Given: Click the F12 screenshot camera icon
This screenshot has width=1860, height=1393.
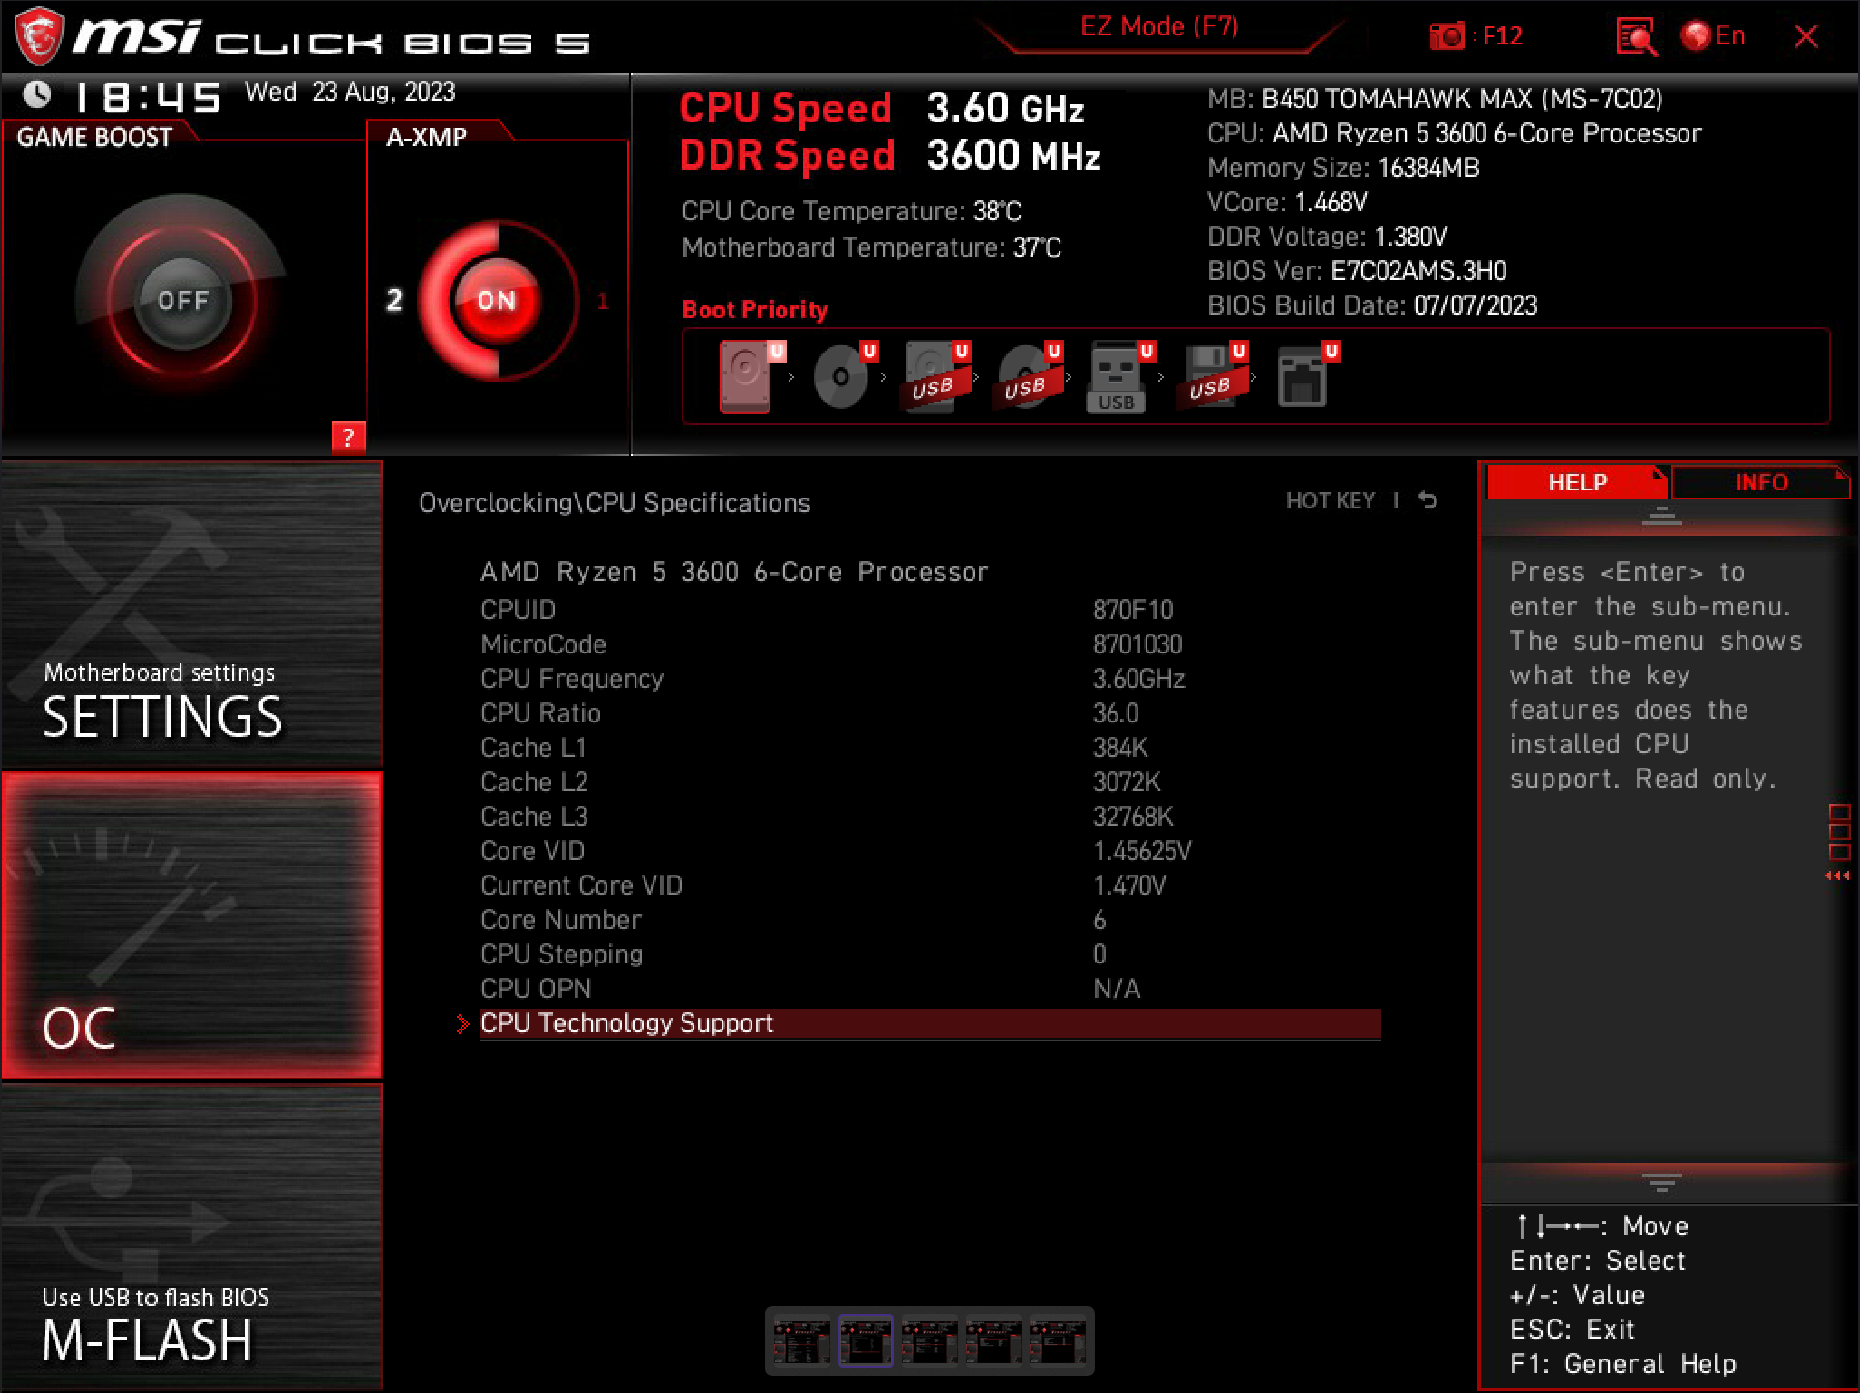Looking at the screenshot, I should tap(1446, 37).
